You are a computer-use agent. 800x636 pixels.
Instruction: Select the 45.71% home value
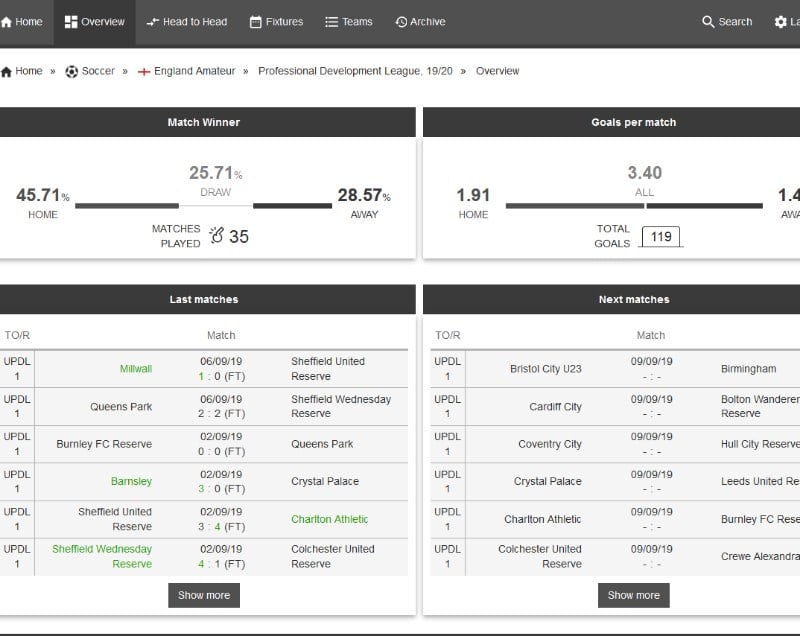(x=43, y=195)
